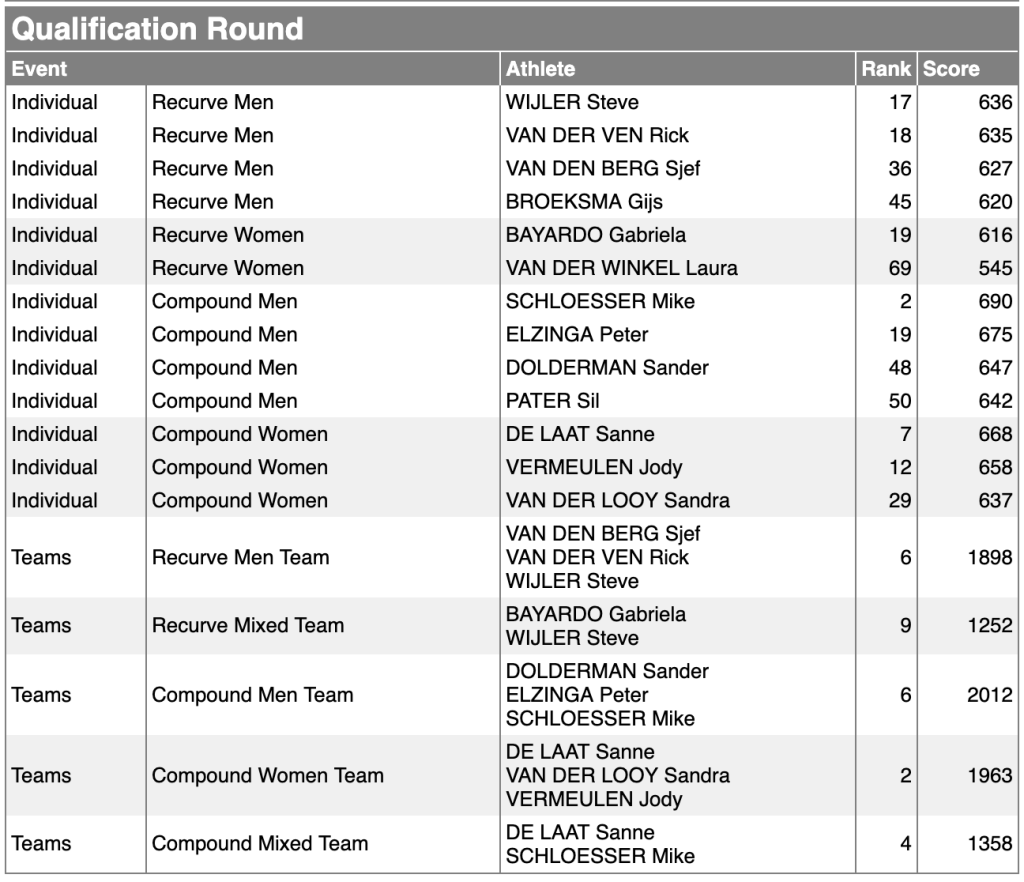Click VAN DER WINKEL Laura name
Image resolution: width=1024 pixels, height=882 pixels.
pos(621,268)
